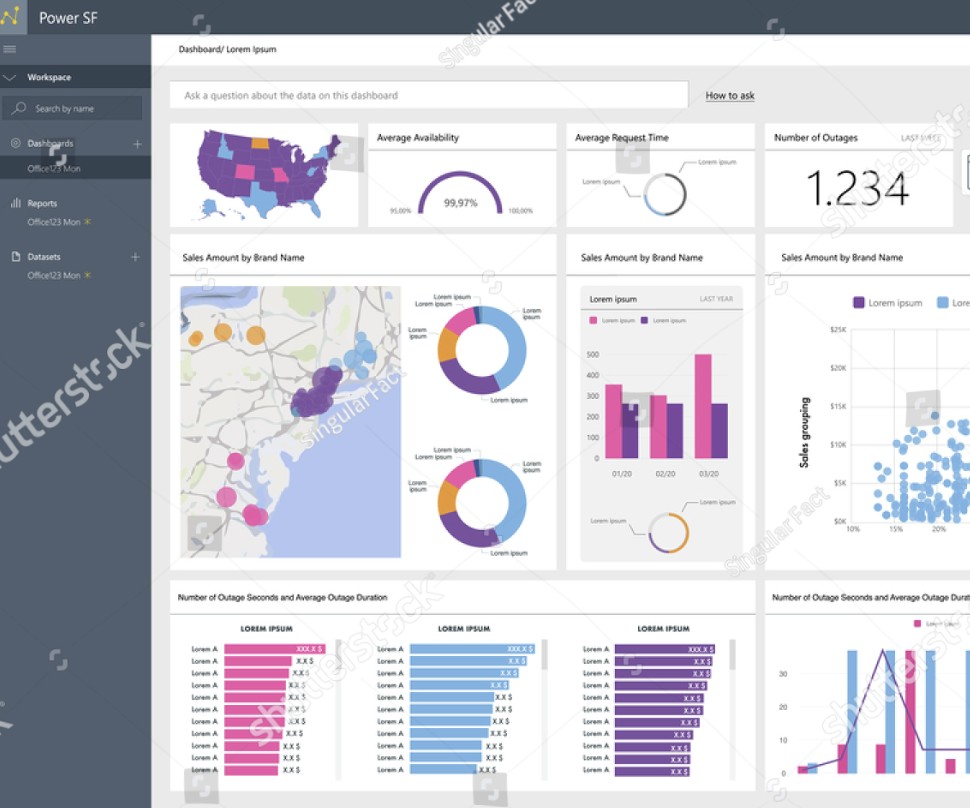Select the Reports bar-chart icon
This screenshot has height=808, width=970.
pyautogui.click(x=15, y=202)
